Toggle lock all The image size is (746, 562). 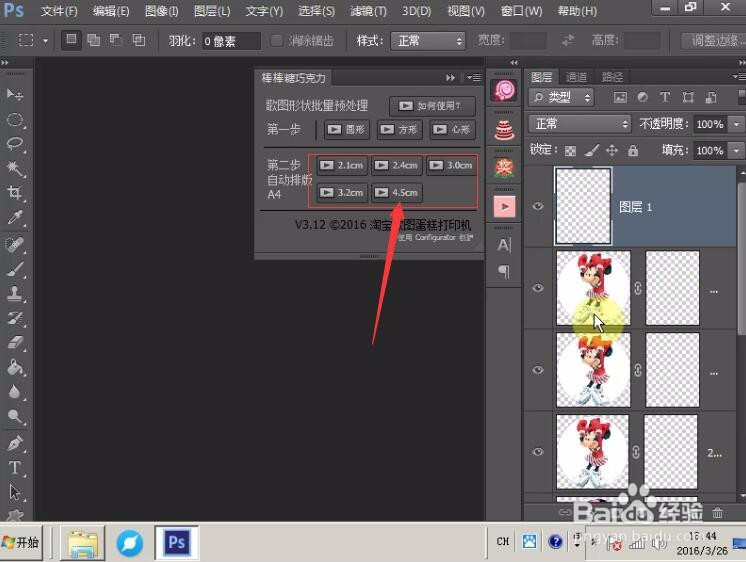[x=633, y=151]
